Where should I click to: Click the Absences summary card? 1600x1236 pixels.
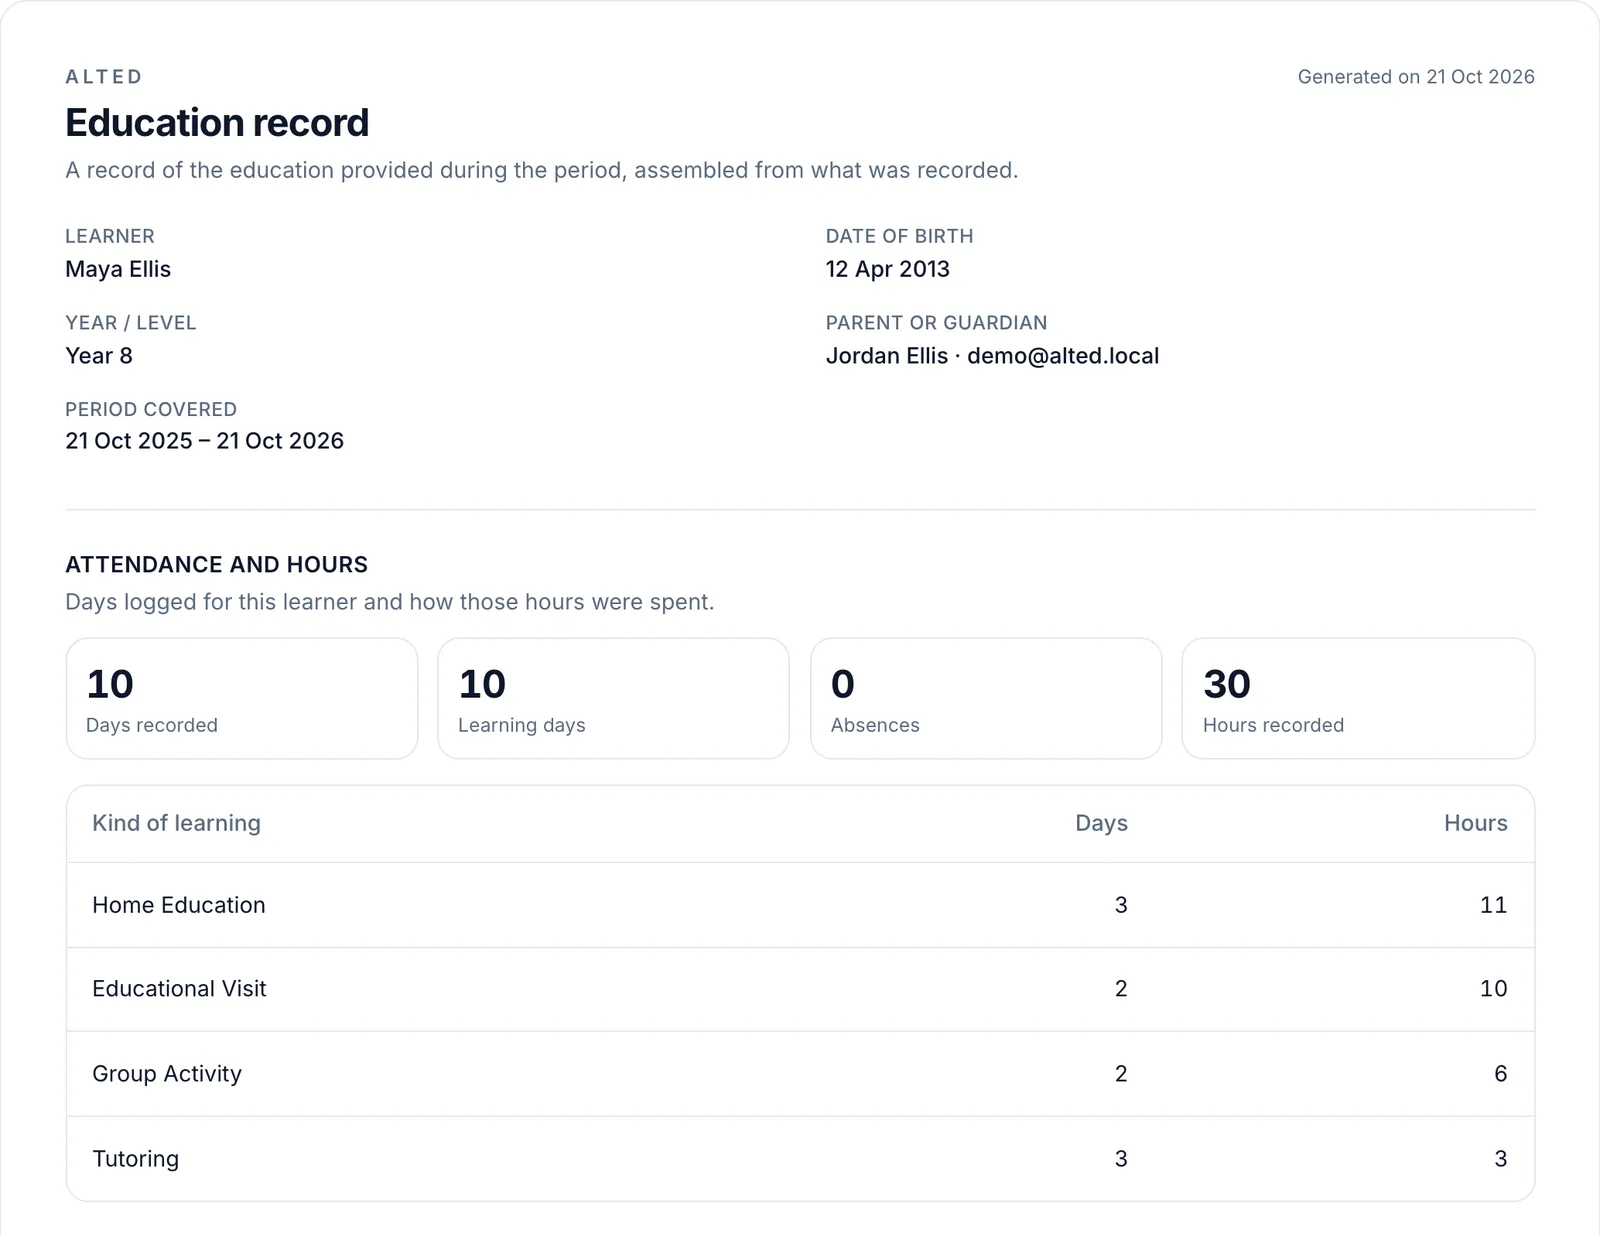(986, 699)
